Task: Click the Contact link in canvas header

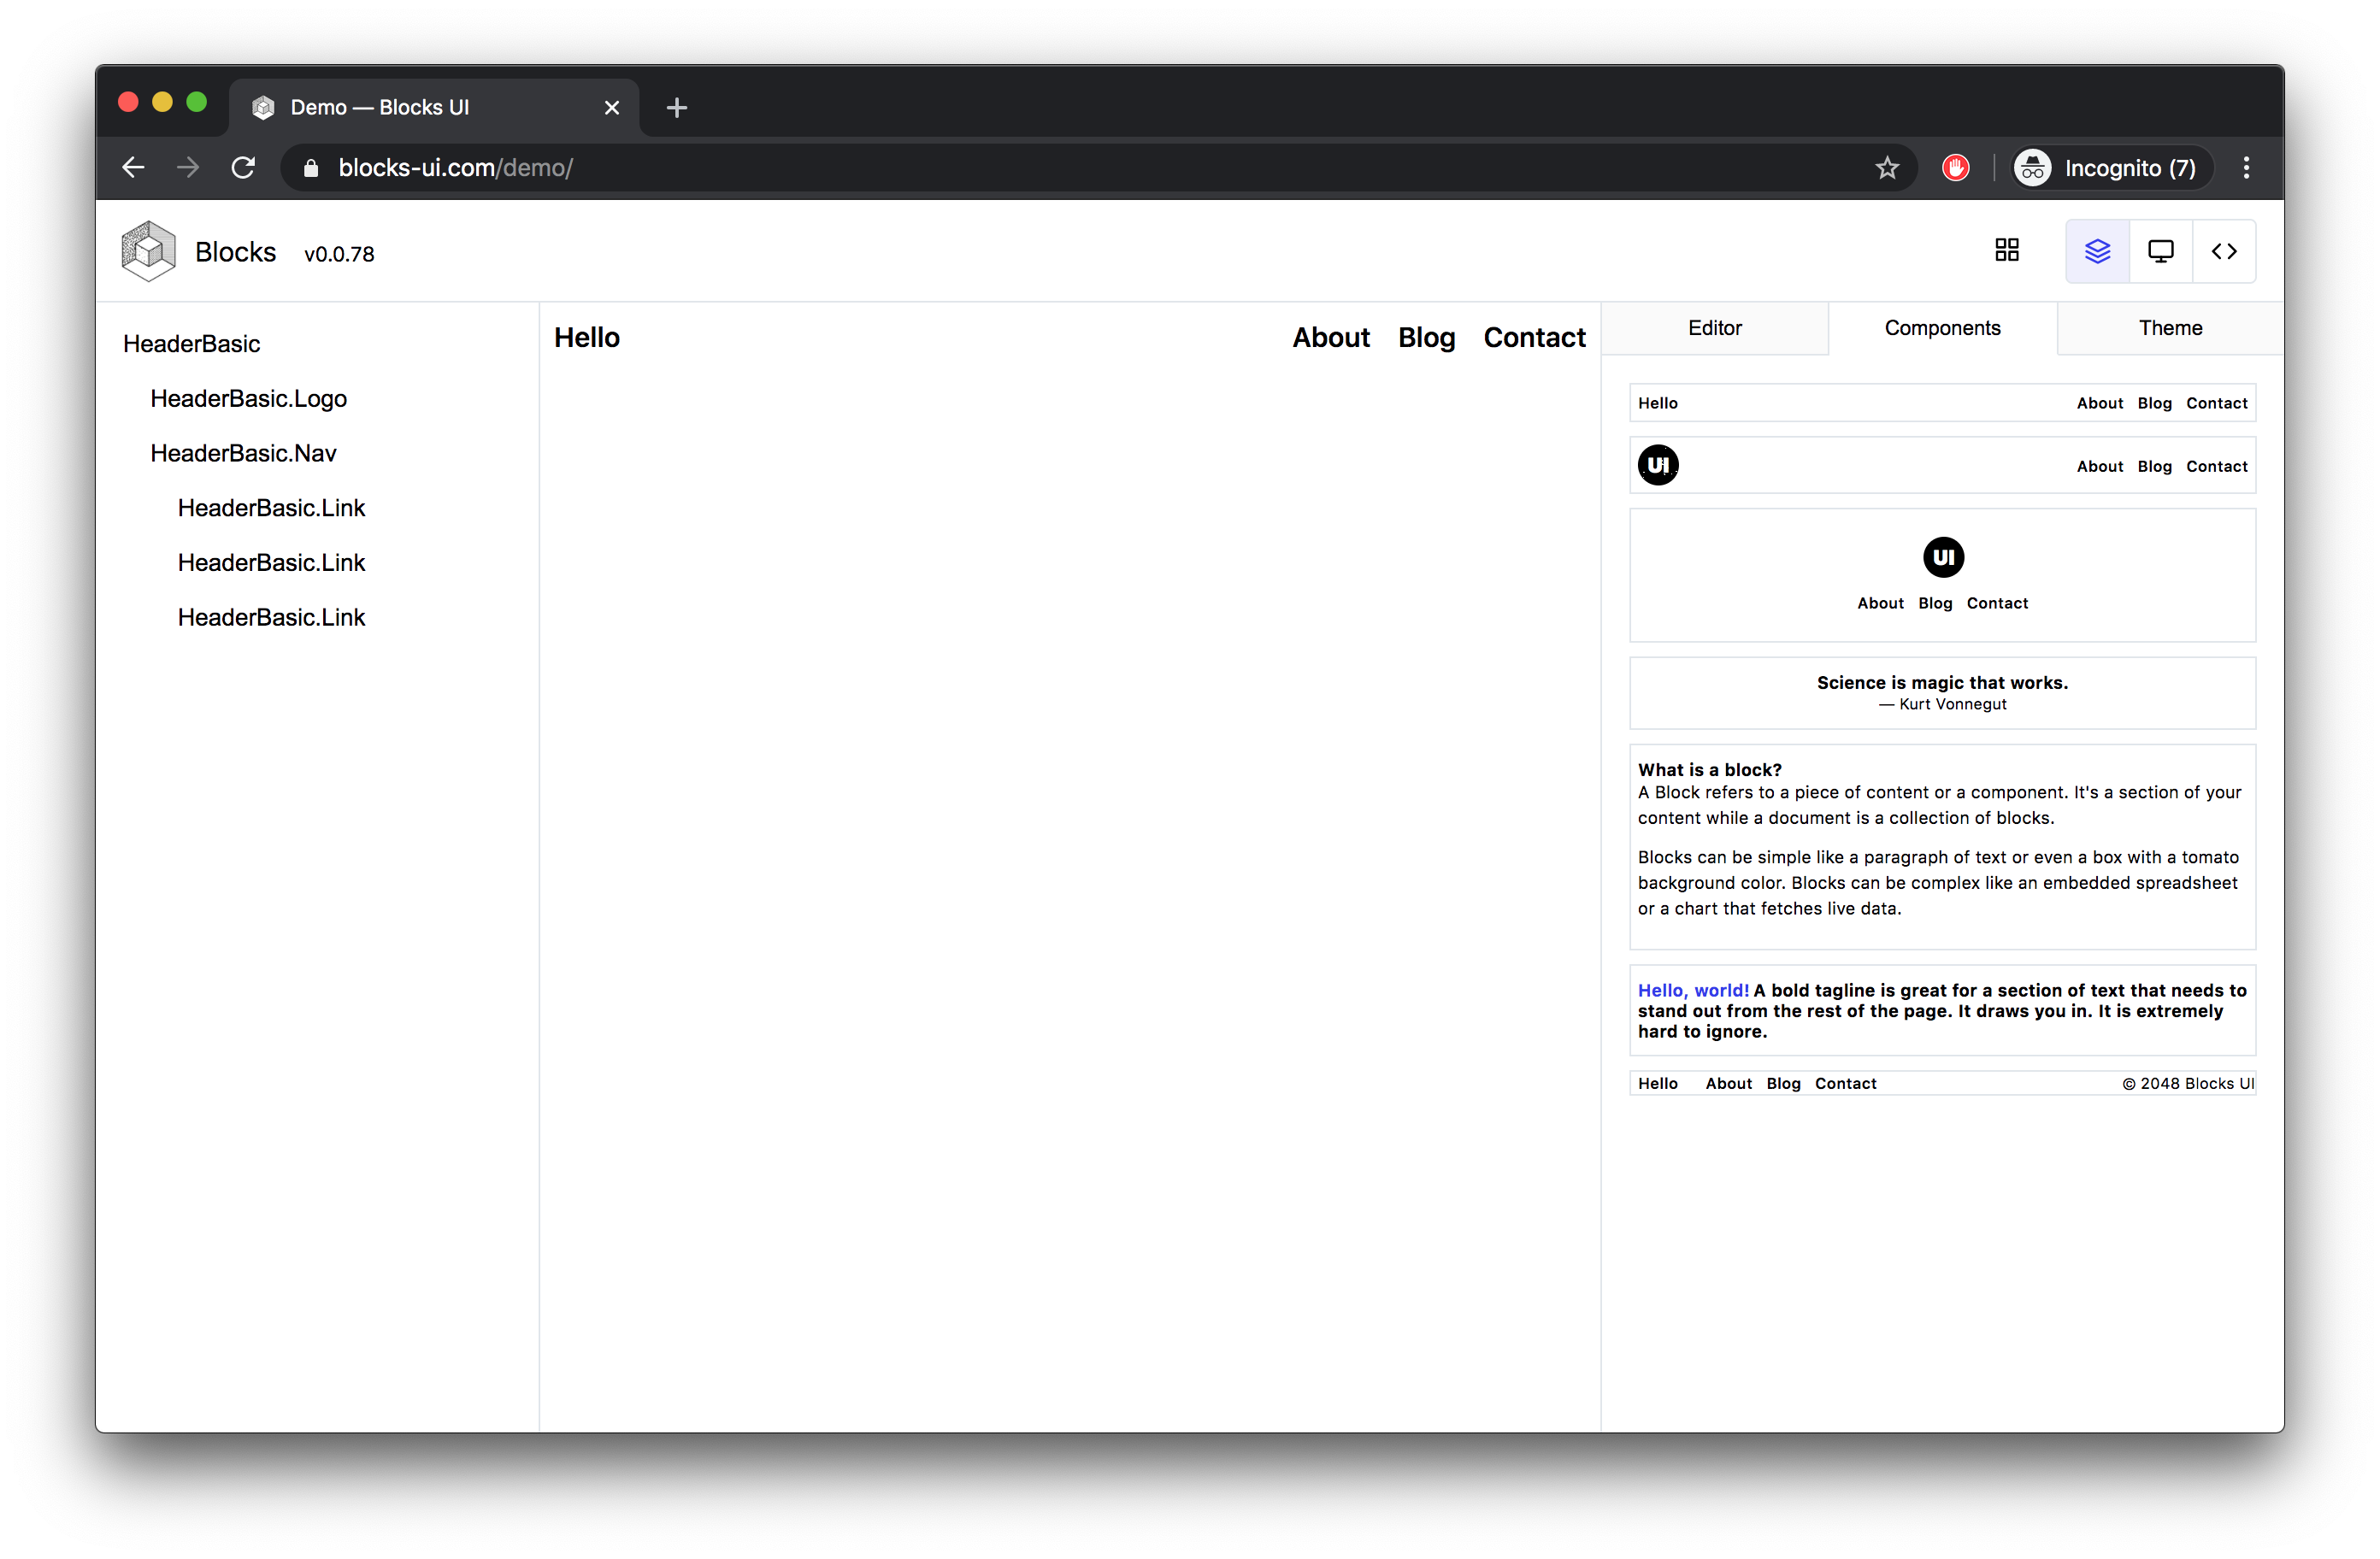Action: click(1534, 338)
